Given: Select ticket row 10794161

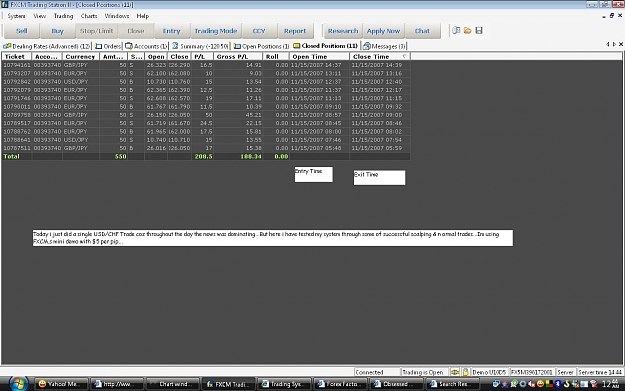Looking at the screenshot, I should tap(206, 65).
